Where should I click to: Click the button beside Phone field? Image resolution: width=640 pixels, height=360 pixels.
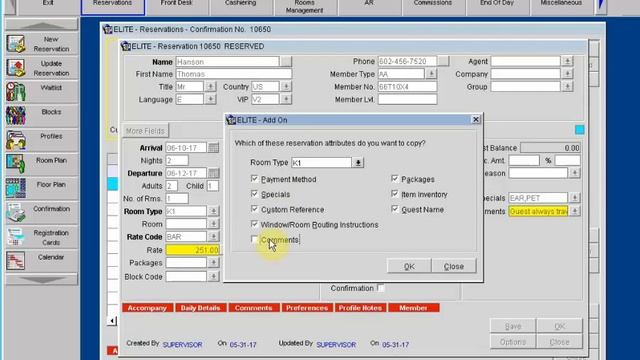click(x=443, y=61)
